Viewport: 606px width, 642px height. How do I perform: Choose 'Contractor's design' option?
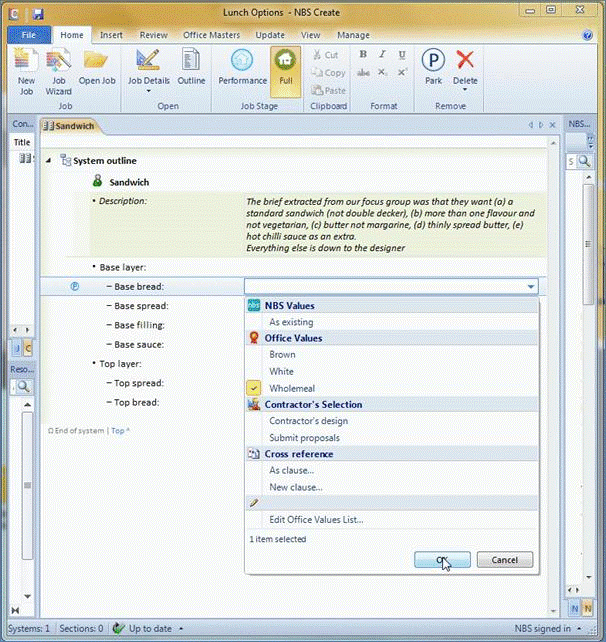tap(309, 421)
